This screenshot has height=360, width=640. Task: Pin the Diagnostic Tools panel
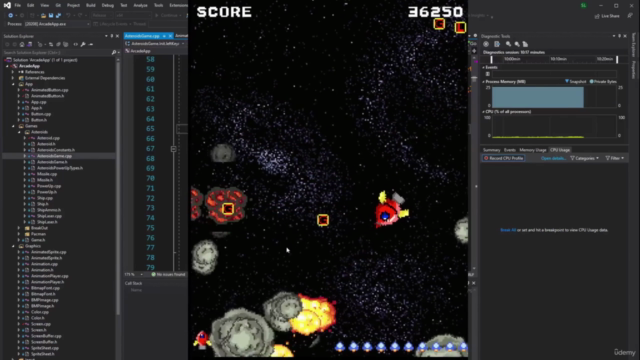620,36
